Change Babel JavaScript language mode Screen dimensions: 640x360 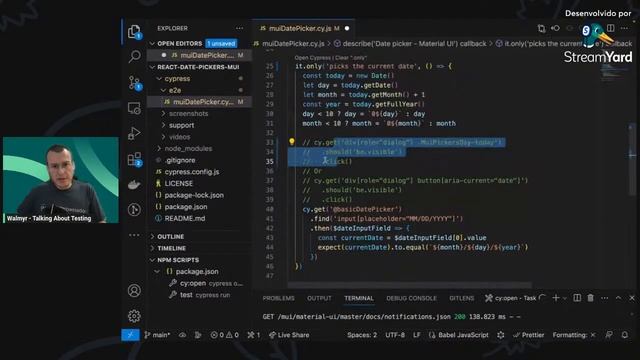coord(459,335)
